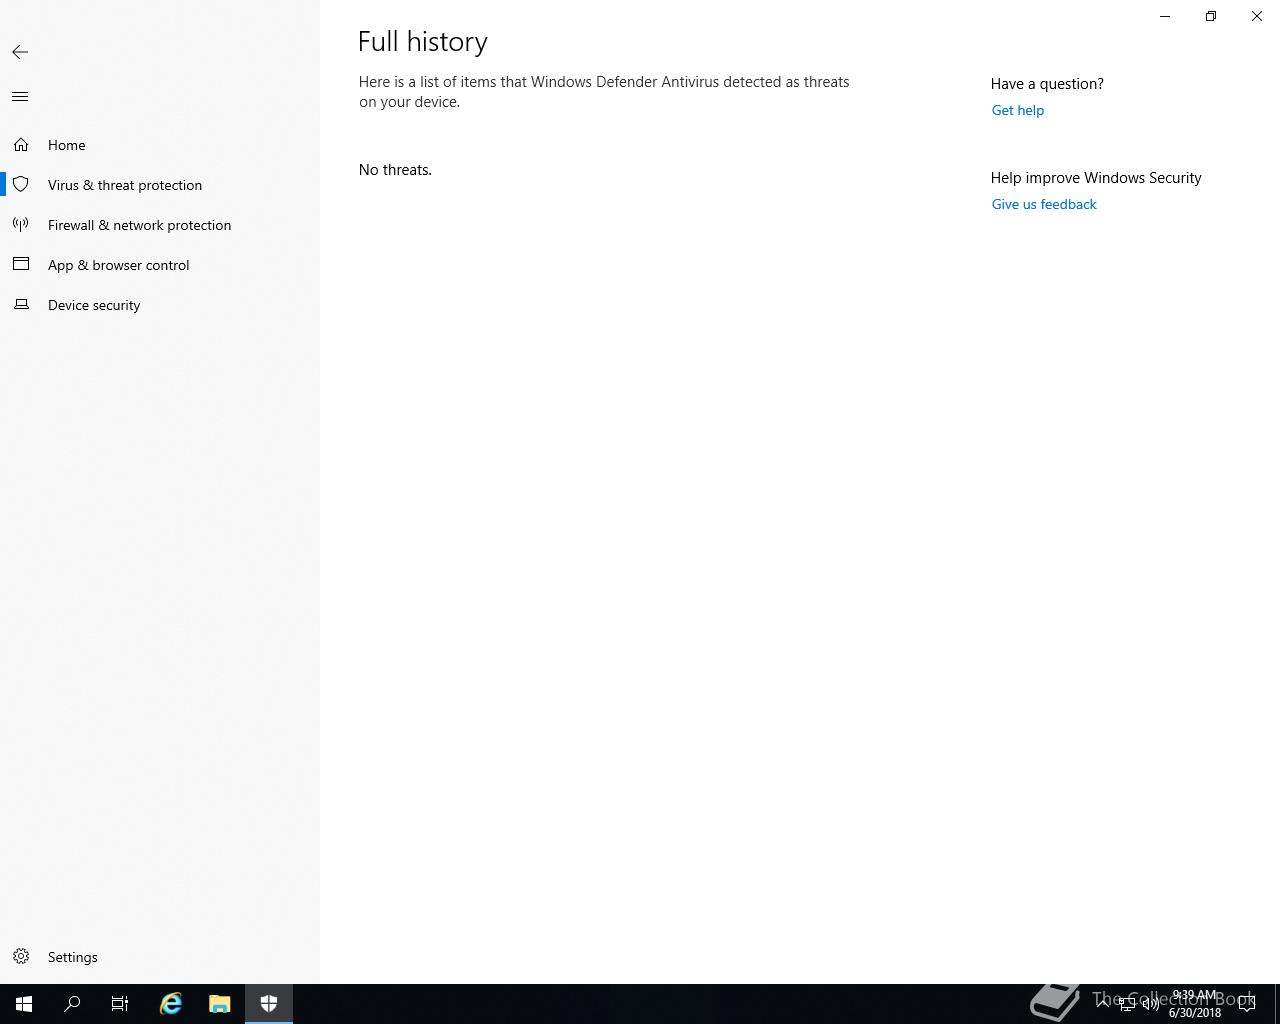
Task: Open Device security section
Action: (x=160, y=305)
